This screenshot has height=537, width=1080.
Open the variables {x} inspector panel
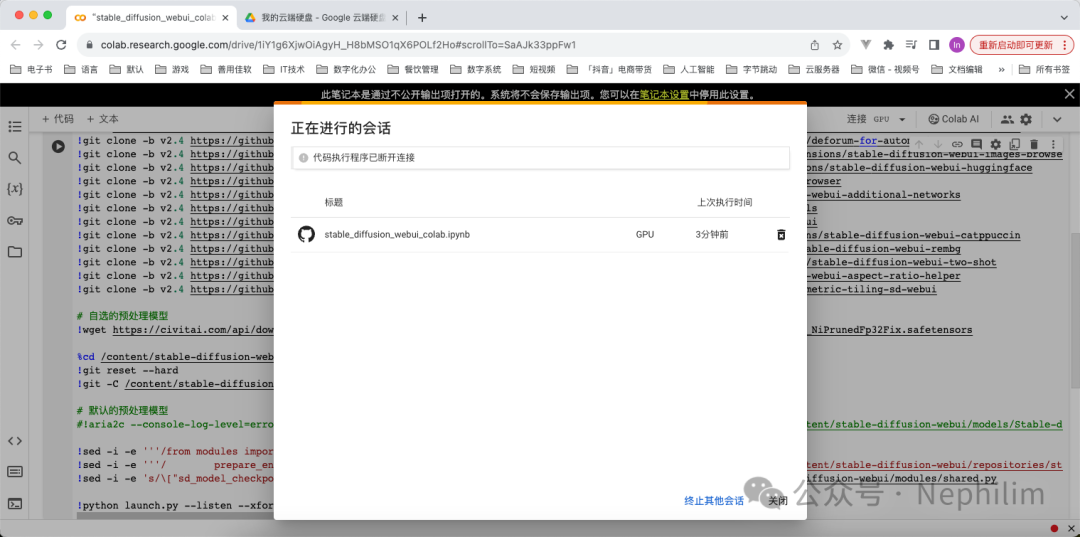click(14, 189)
